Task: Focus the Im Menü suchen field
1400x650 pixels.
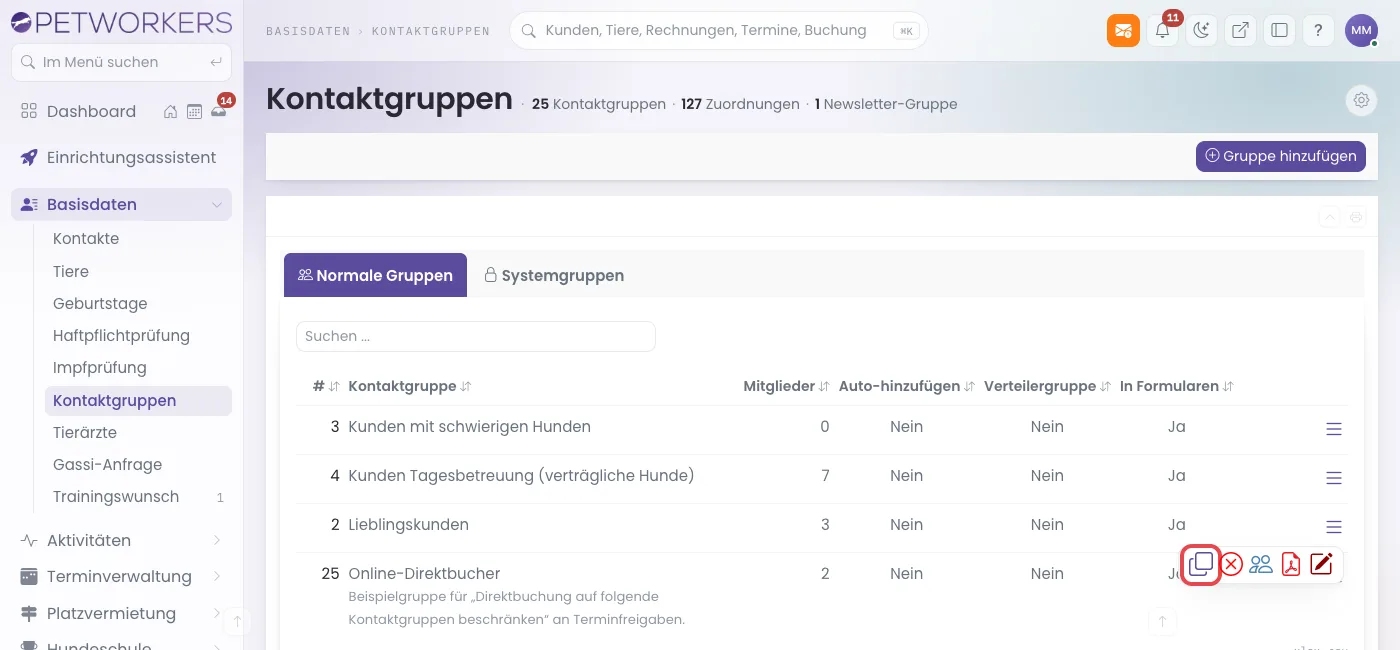Action: pyautogui.click(x=121, y=62)
